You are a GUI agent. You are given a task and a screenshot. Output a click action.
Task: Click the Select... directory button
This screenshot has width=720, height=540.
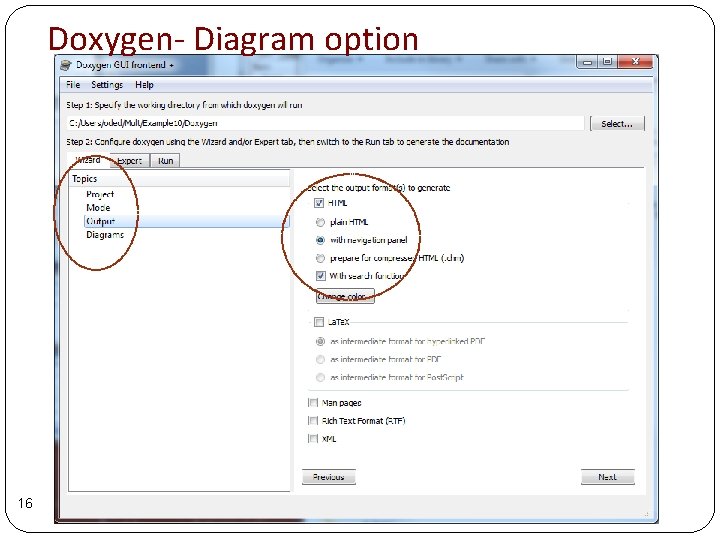pyautogui.click(x=617, y=124)
